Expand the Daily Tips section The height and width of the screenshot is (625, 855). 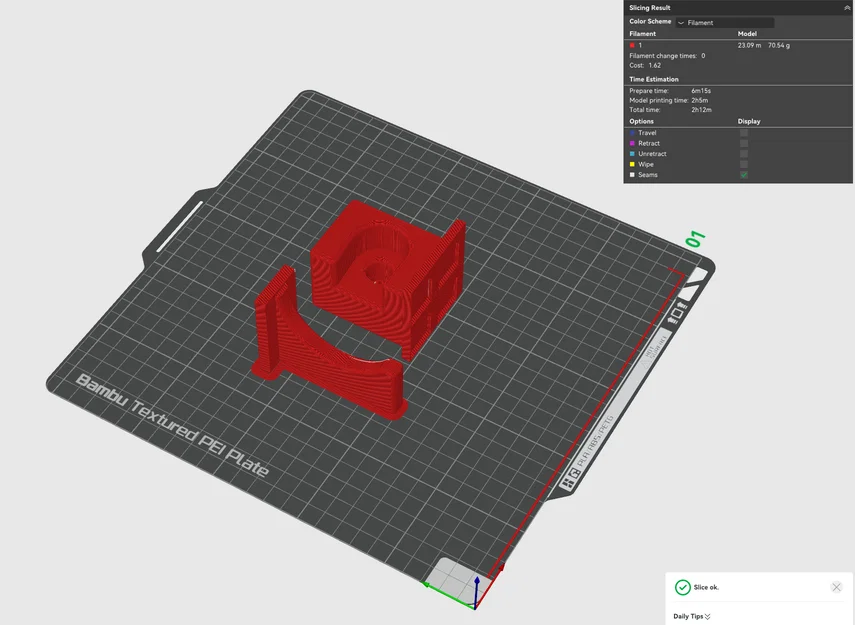pyautogui.click(x=691, y=616)
